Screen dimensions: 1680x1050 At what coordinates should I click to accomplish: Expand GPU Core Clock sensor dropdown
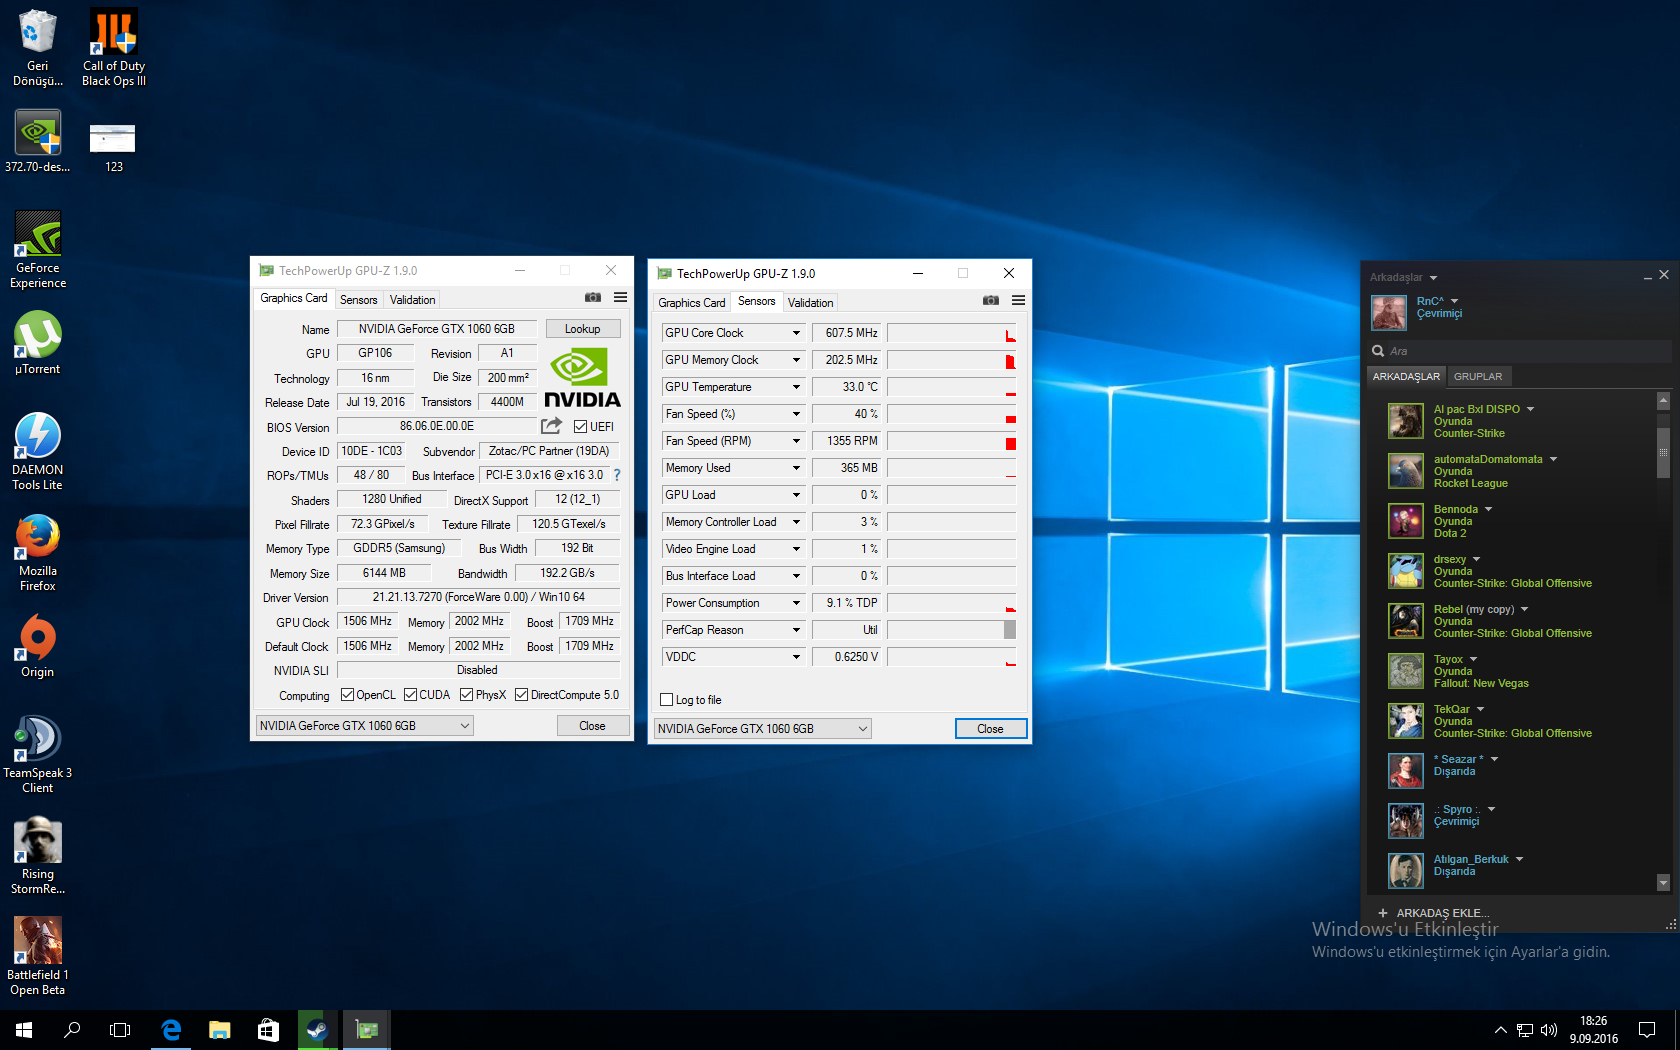pos(796,333)
